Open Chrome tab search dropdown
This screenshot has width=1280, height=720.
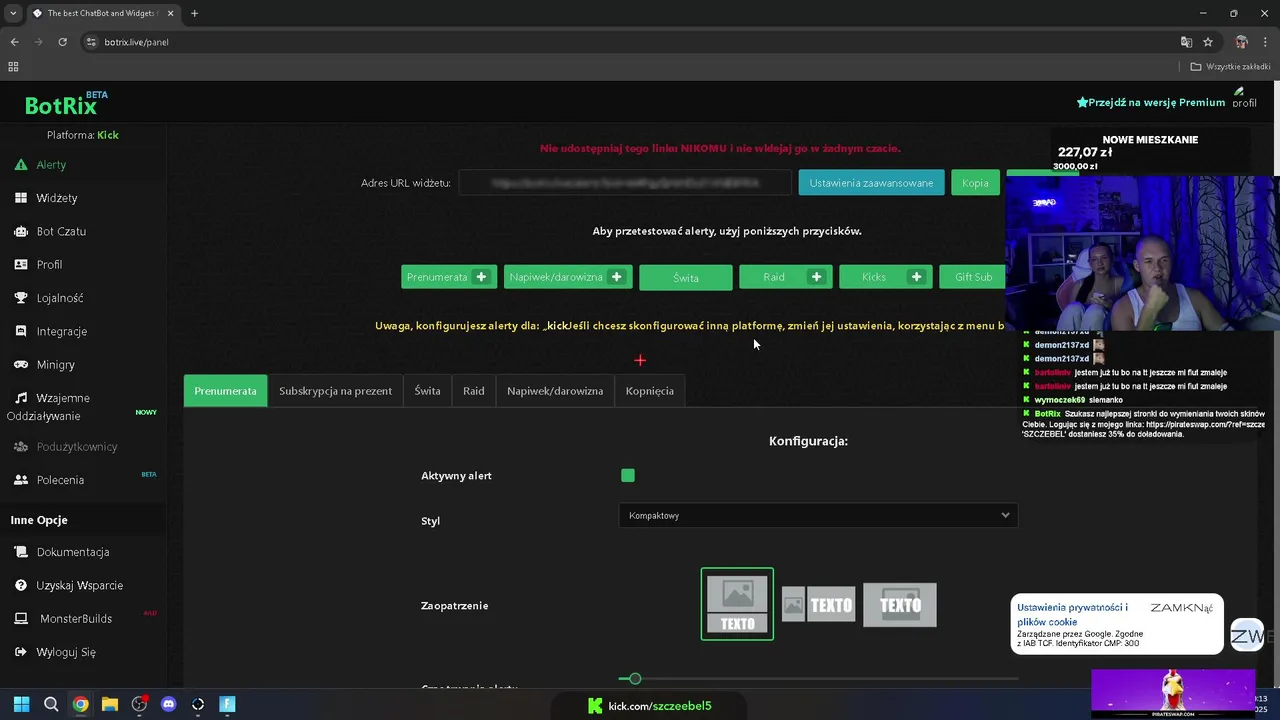coord(13,13)
